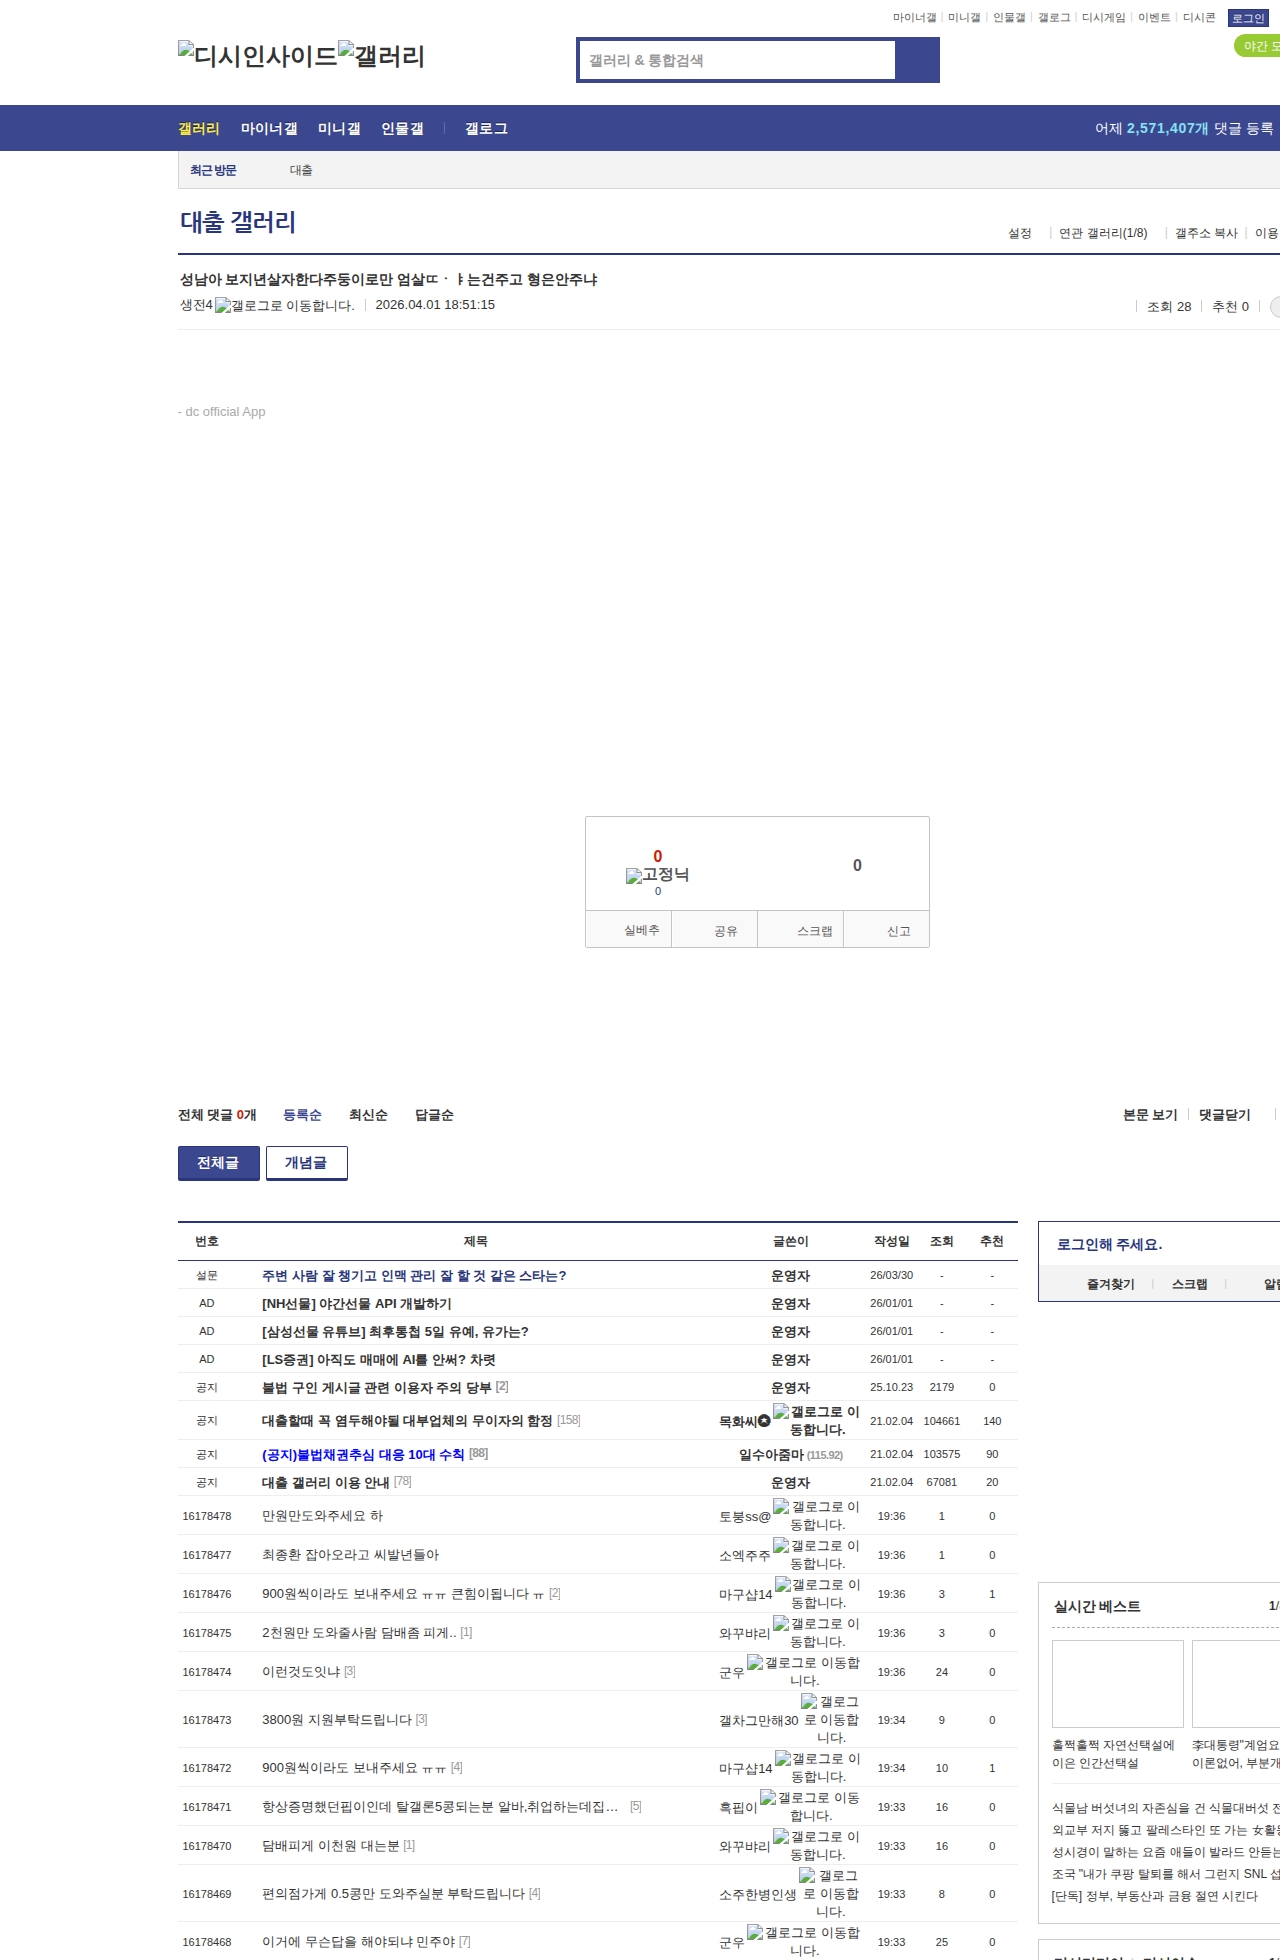Open 디시콘 link in top menu
The image size is (1280, 1960).
[1199, 17]
